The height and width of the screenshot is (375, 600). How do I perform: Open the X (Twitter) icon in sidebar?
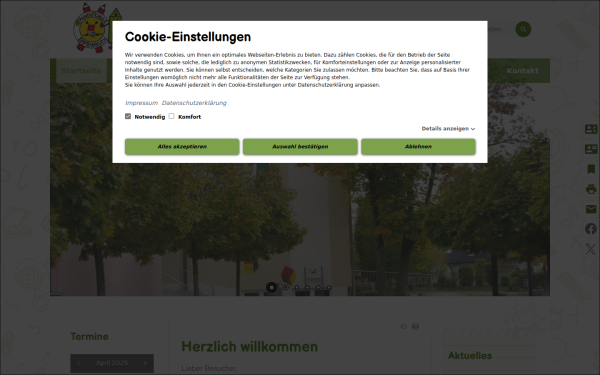pos(591,249)
